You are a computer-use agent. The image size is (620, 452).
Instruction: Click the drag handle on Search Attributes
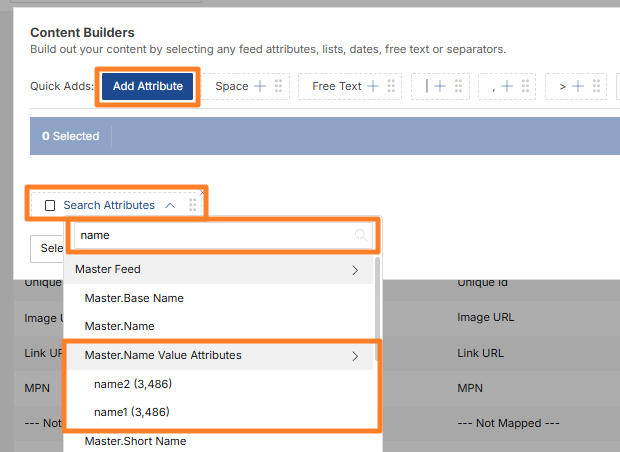click(x=193, y=205)
